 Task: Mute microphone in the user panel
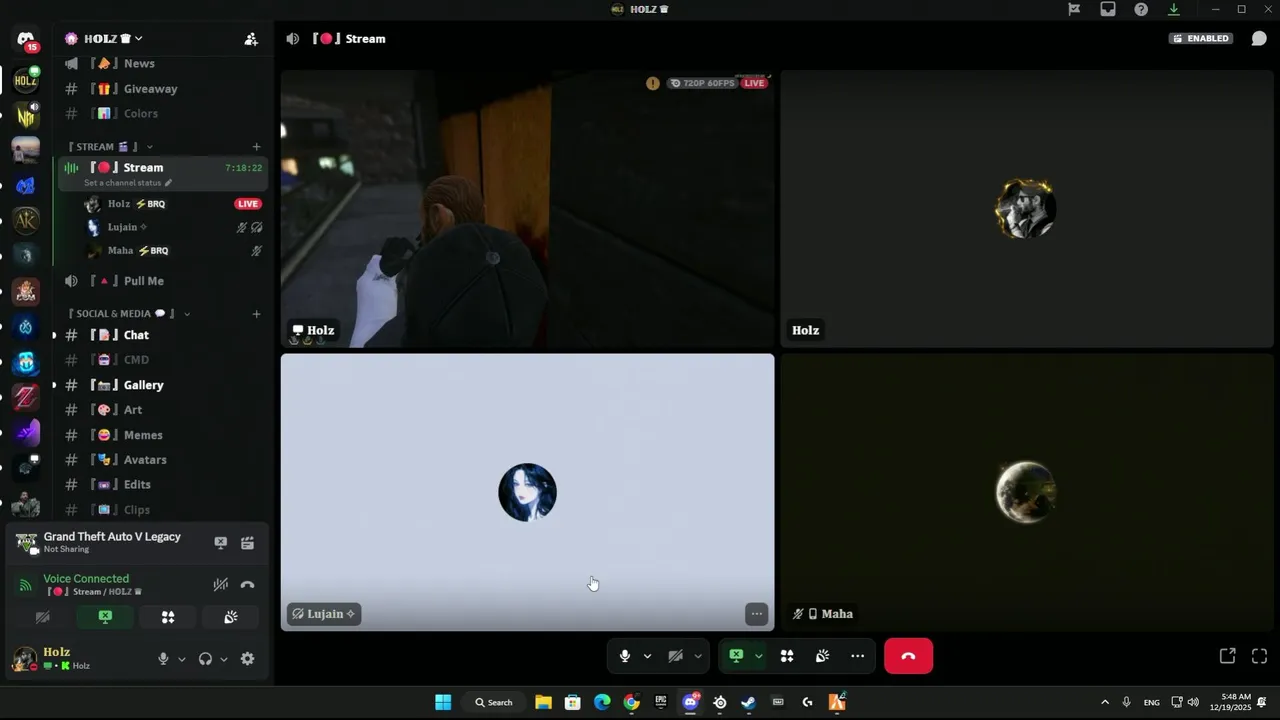click(163, 659)
